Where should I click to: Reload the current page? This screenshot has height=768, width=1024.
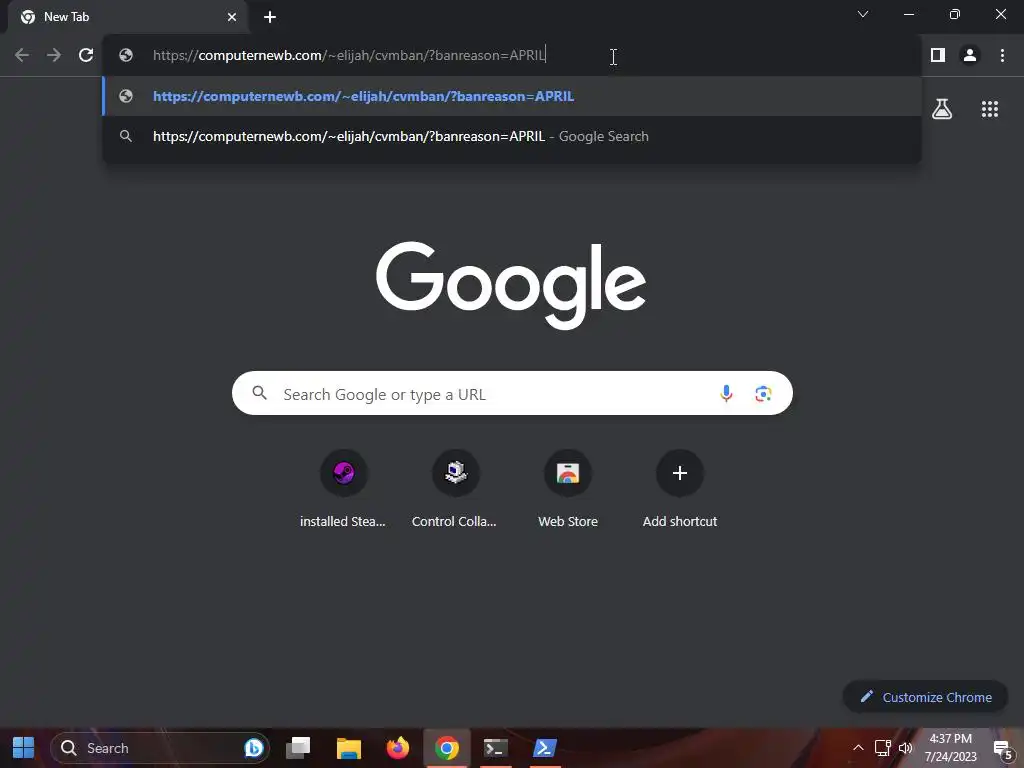click(86, 56)
